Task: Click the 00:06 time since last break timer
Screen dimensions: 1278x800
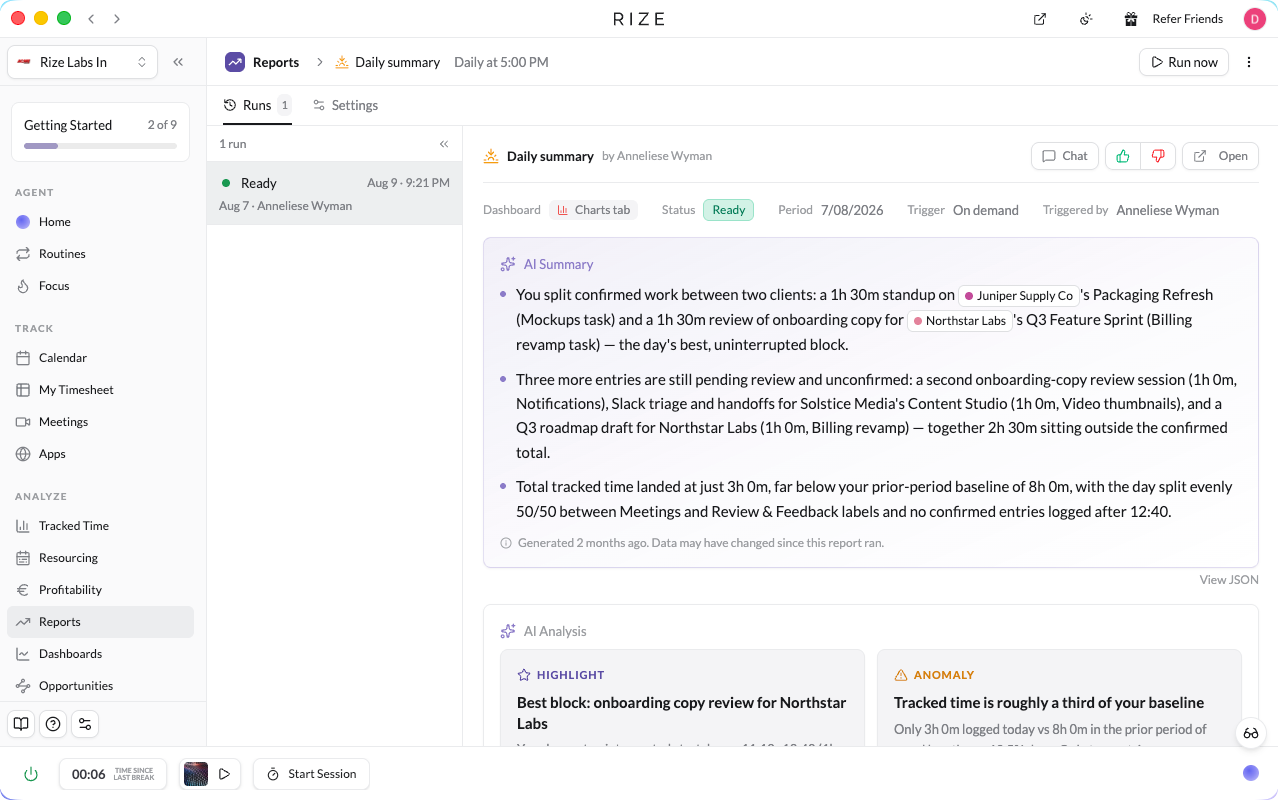Action: (112, 774)
